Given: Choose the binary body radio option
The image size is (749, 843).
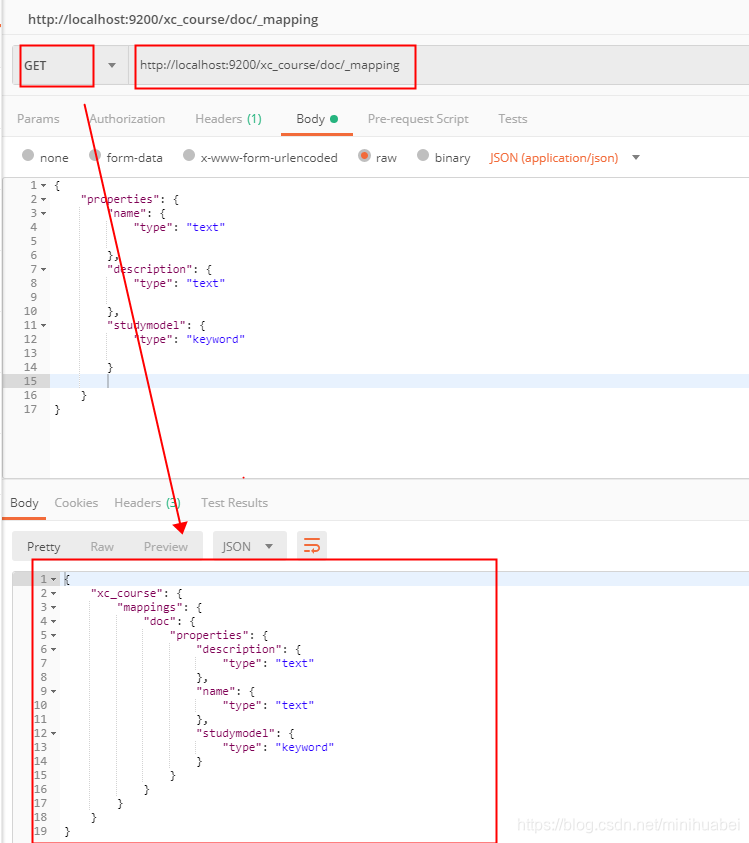Looking at the screenshot, I should pos(423,155).
